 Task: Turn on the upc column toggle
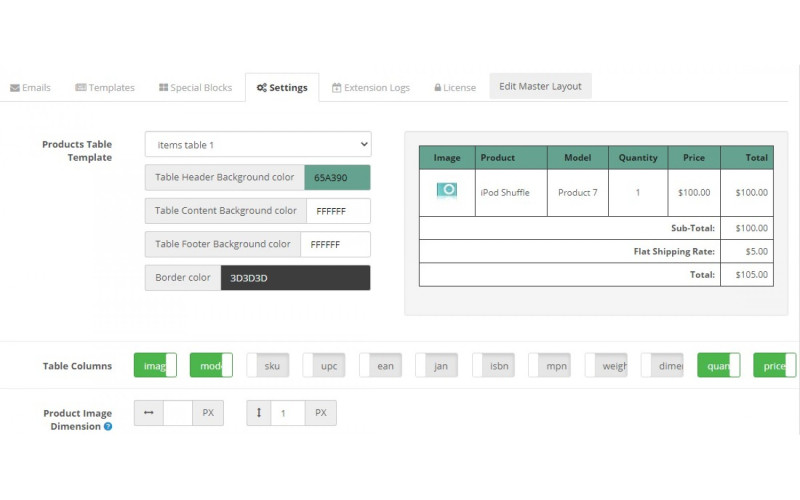(324, 366)
